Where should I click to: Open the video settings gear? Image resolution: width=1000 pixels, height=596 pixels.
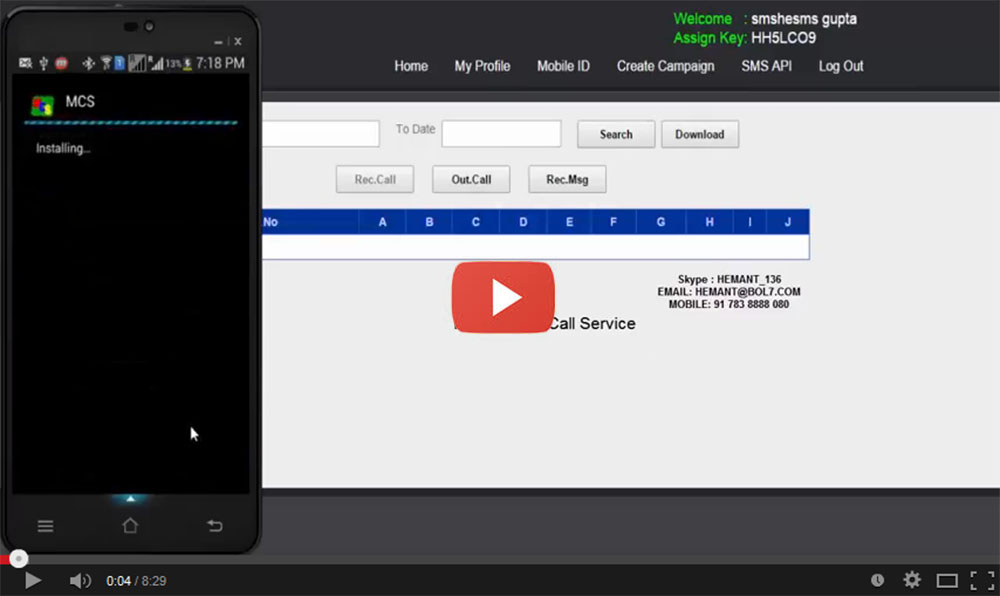(x=912, y=580)
